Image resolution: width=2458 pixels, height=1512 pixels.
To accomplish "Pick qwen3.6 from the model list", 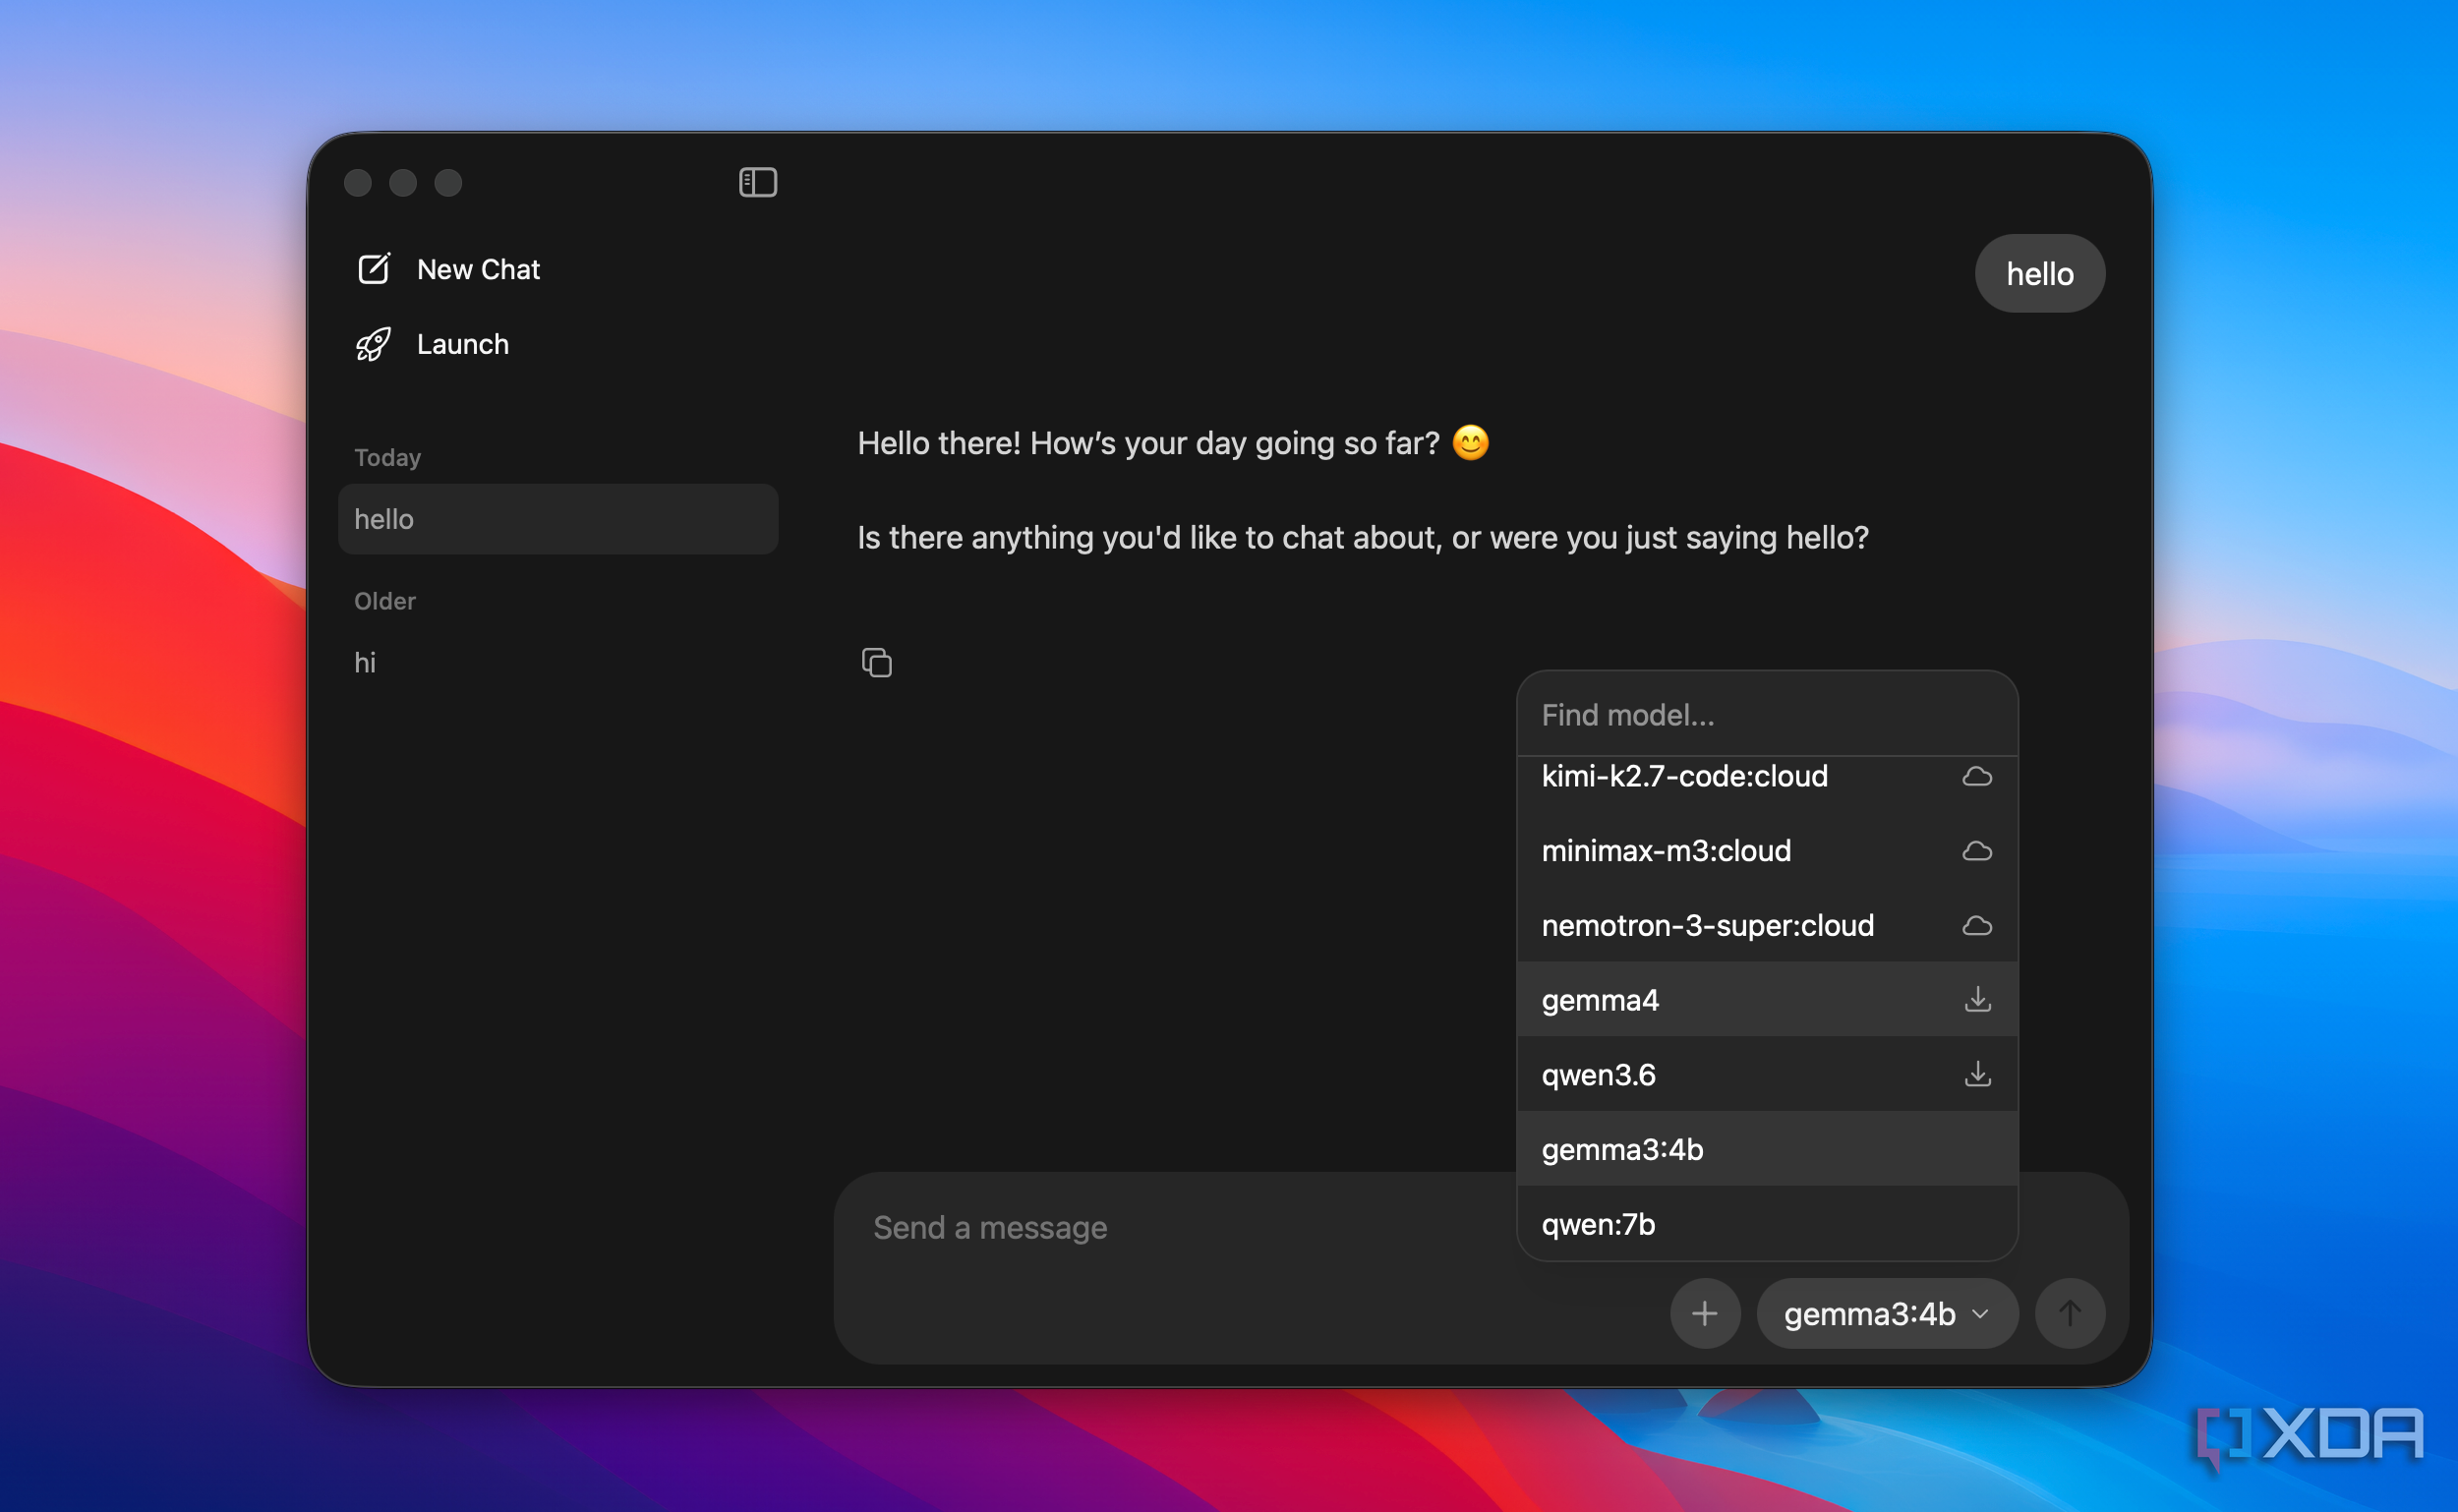I will pyautogui.click(x=1767, y=1074).
